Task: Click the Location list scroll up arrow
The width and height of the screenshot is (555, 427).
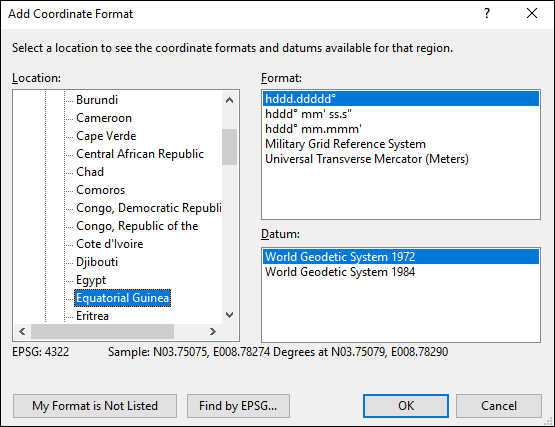Action: click(x=229, y=100)
